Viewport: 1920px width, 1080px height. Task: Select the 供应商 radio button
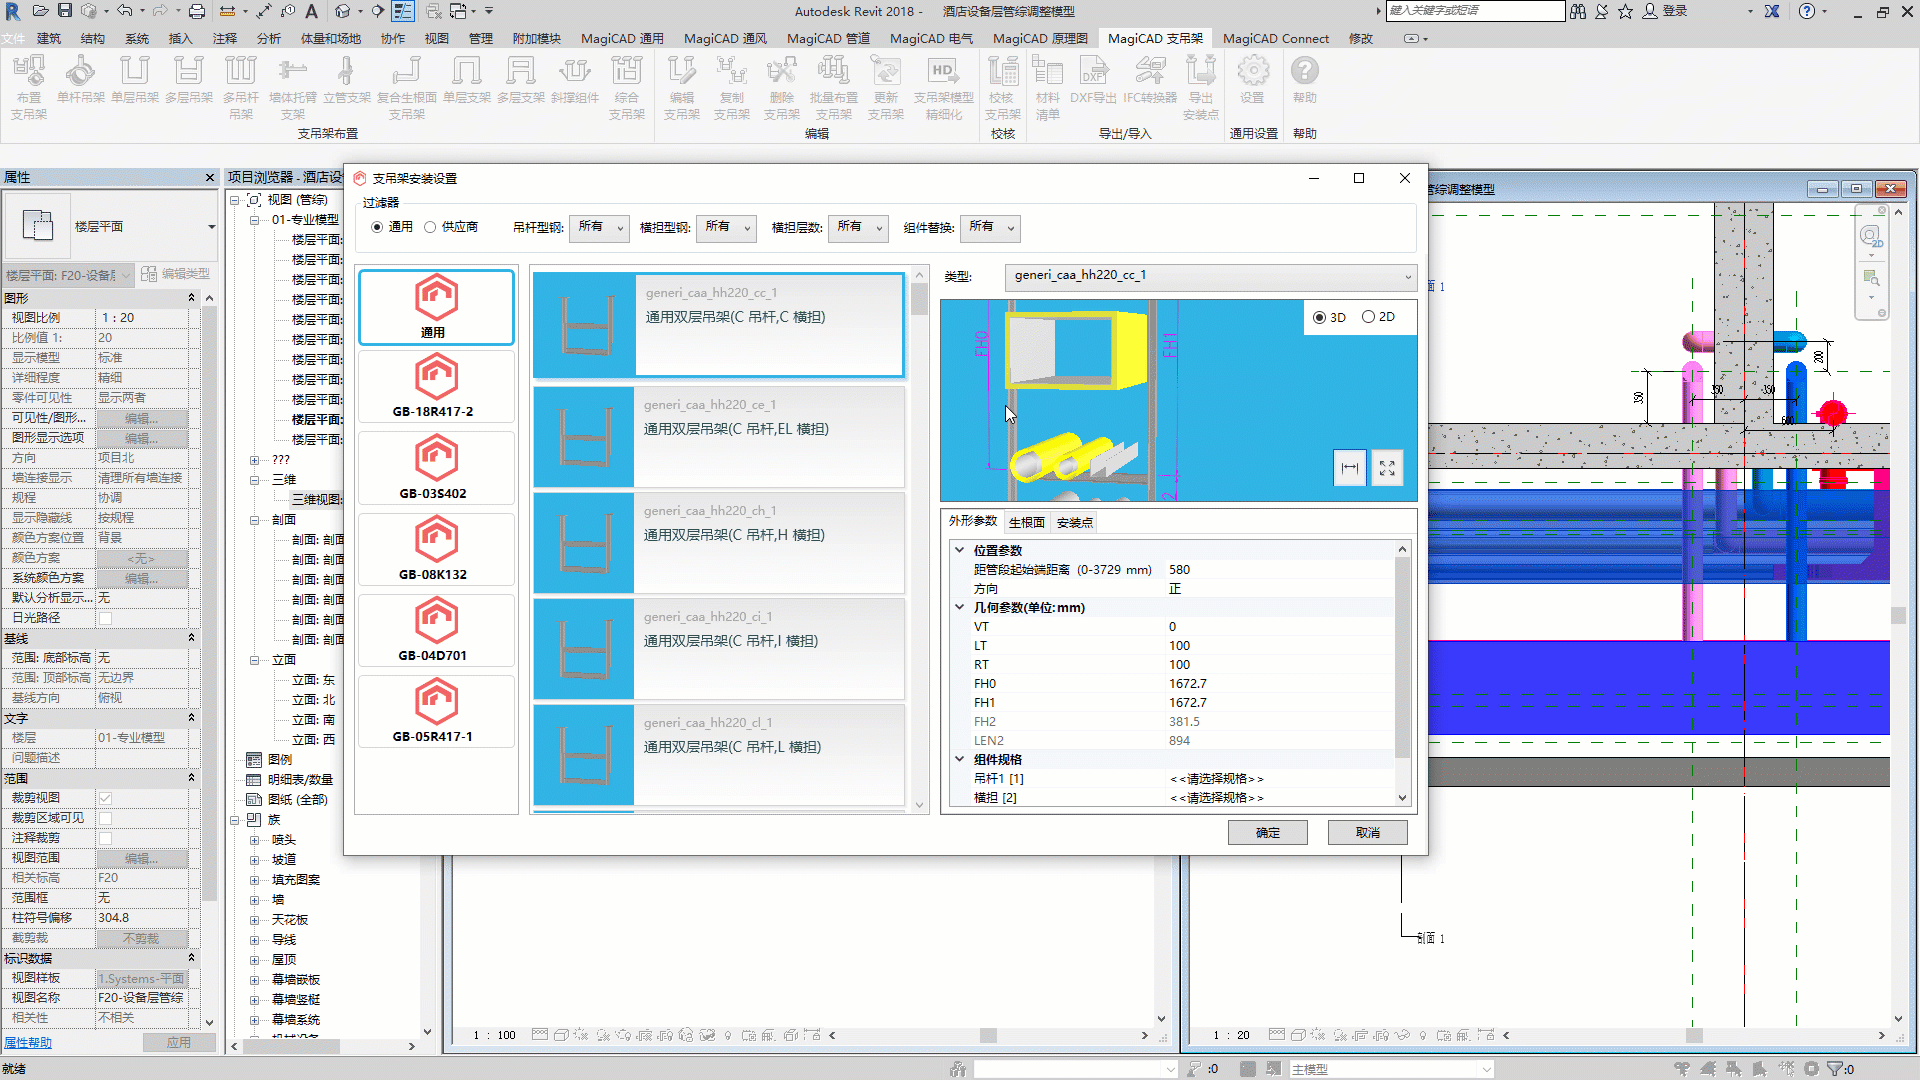click(x=430, y=227)
